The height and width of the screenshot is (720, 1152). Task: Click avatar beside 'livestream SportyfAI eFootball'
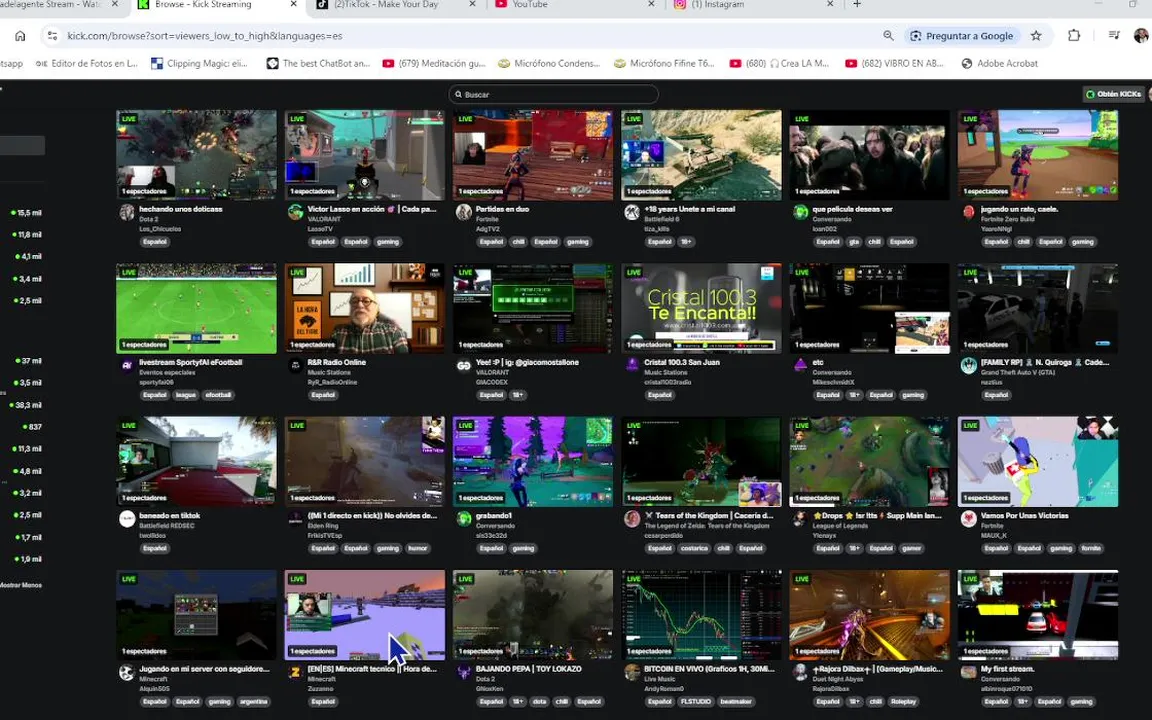(127, 366)
